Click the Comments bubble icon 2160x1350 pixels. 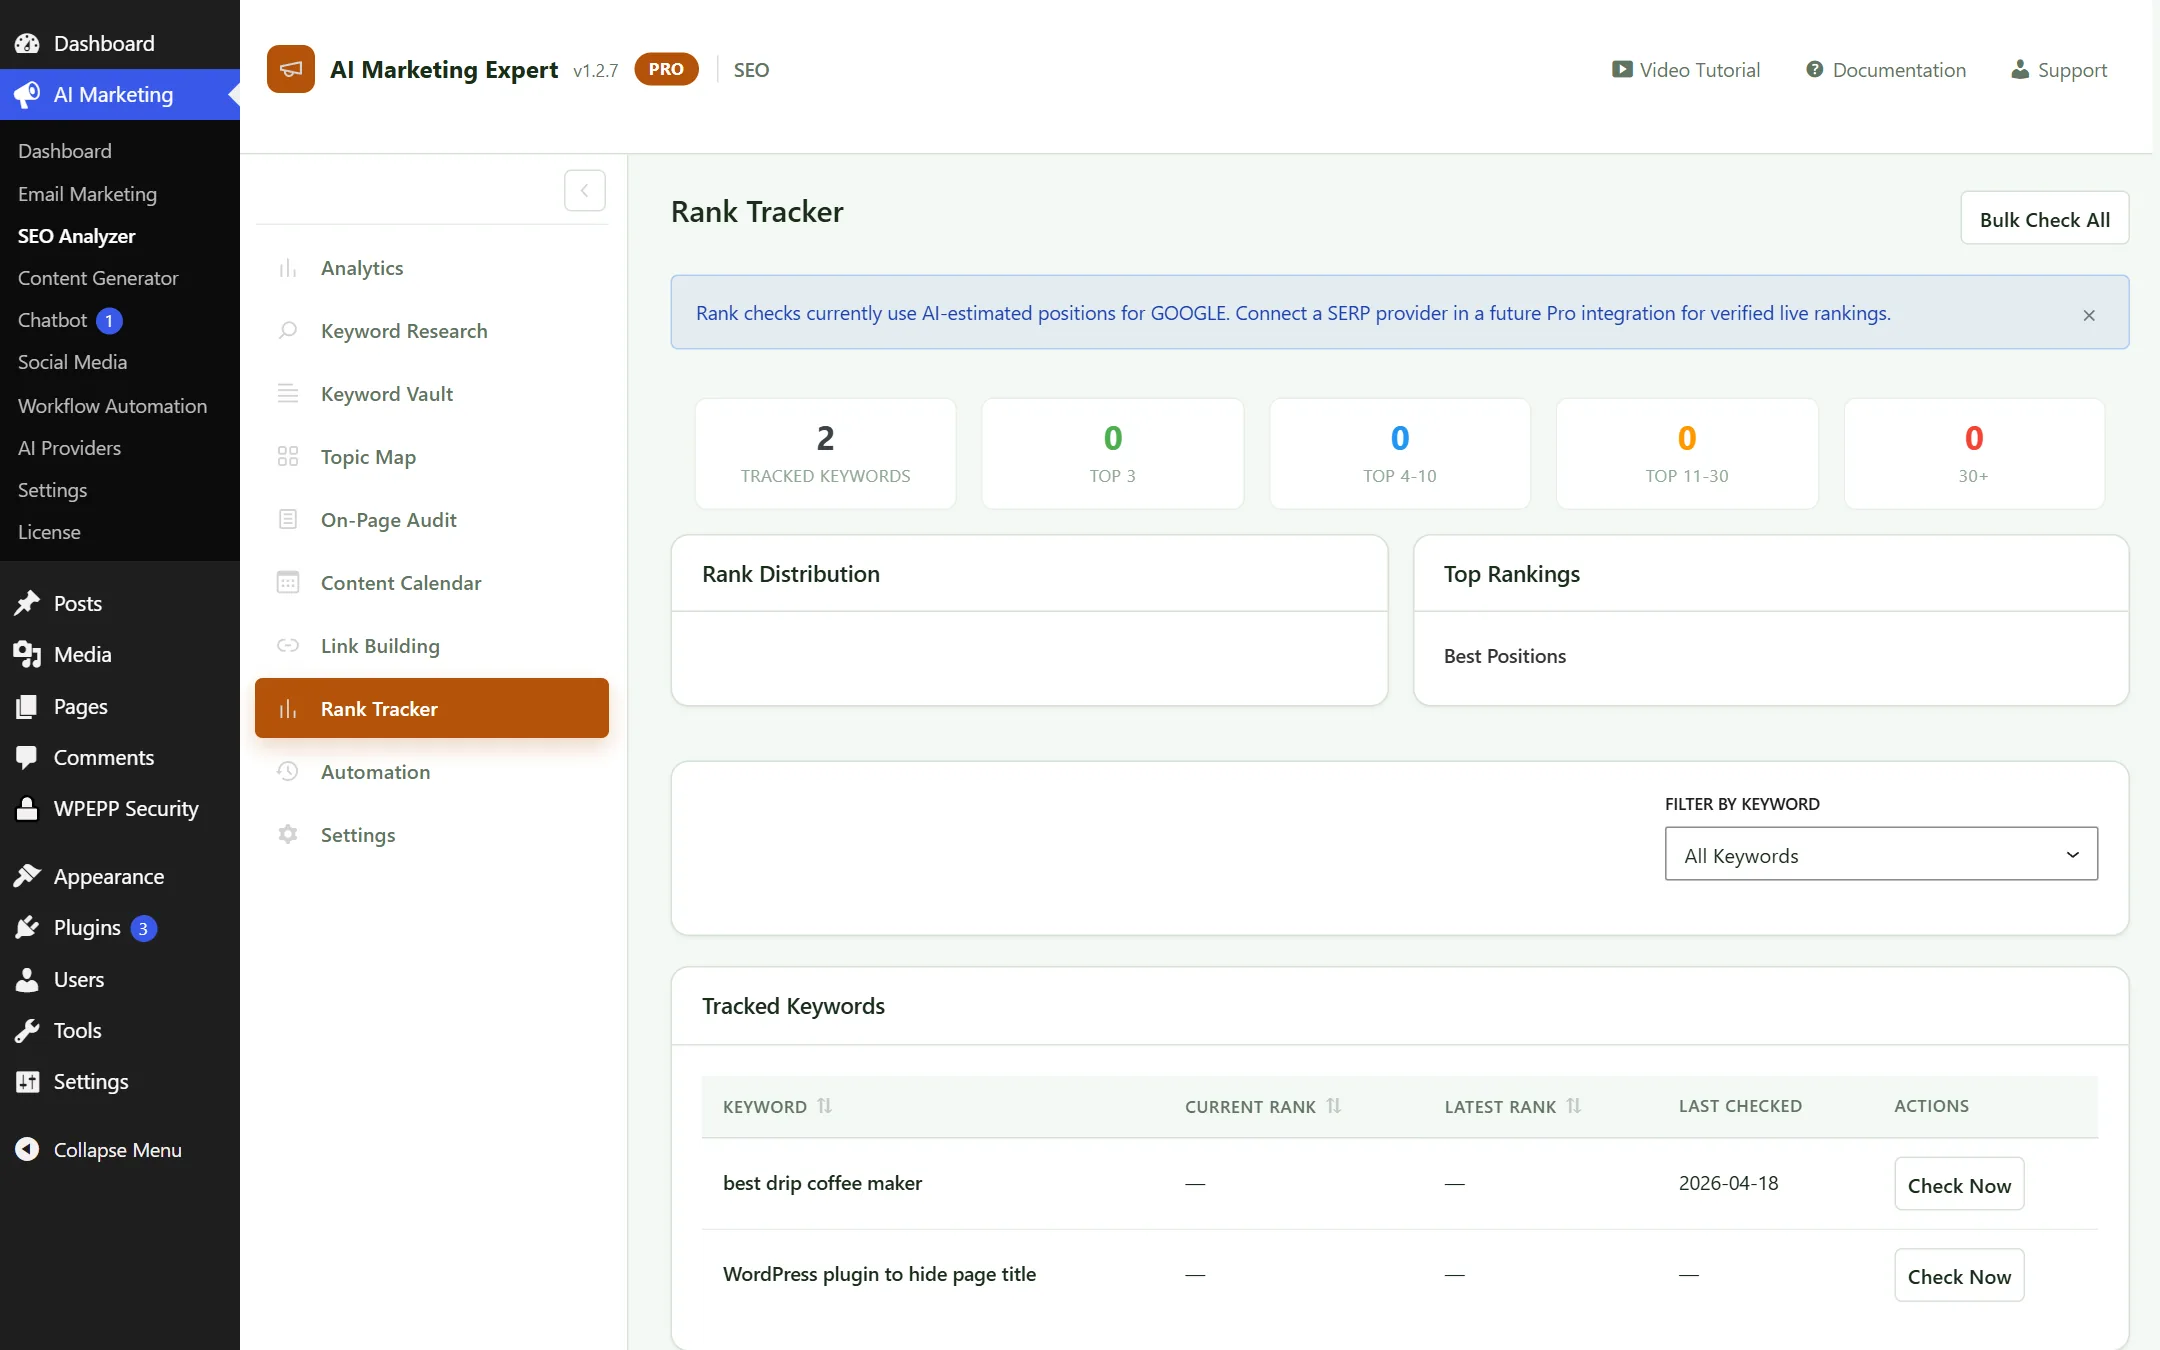click(x=27, y=757)
